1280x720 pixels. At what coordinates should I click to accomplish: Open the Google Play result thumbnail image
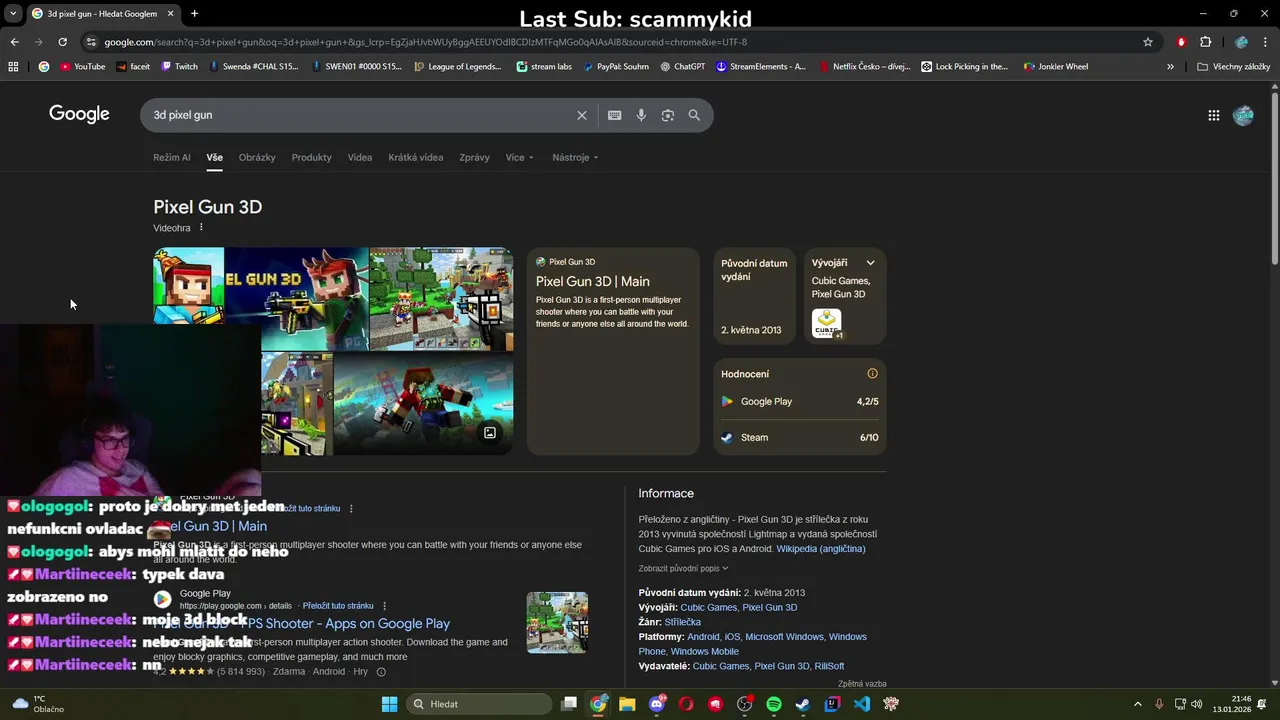[557, 622]
